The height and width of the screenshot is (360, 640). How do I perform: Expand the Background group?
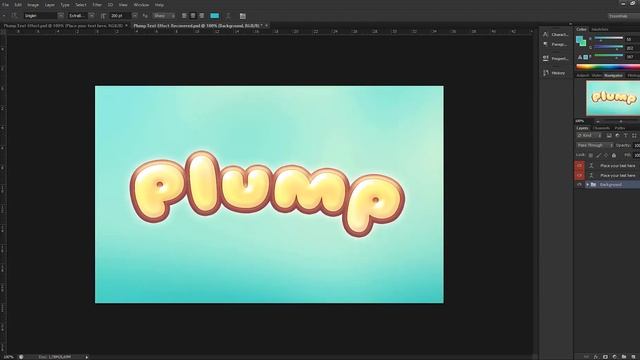[x=587, y=185]
